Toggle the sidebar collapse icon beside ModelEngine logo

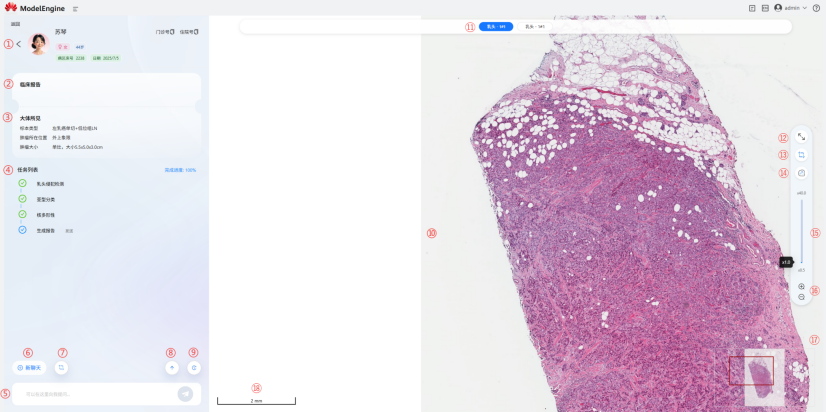tap(76, 8)
